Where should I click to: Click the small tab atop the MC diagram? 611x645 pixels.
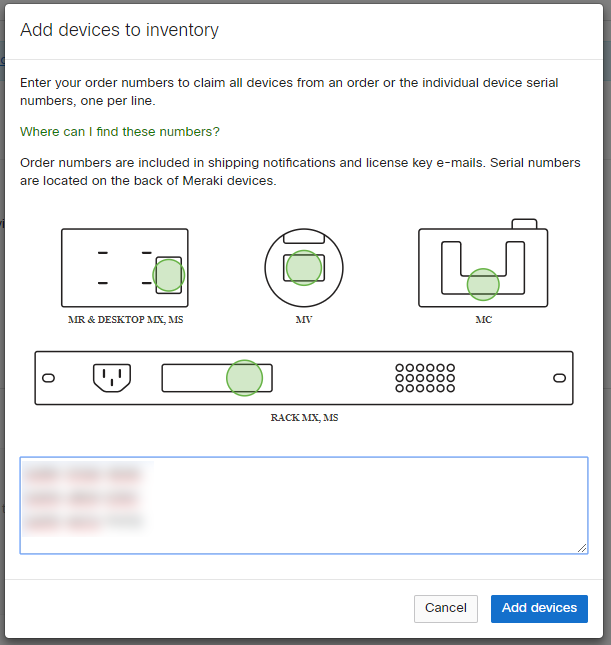(523, 223)
